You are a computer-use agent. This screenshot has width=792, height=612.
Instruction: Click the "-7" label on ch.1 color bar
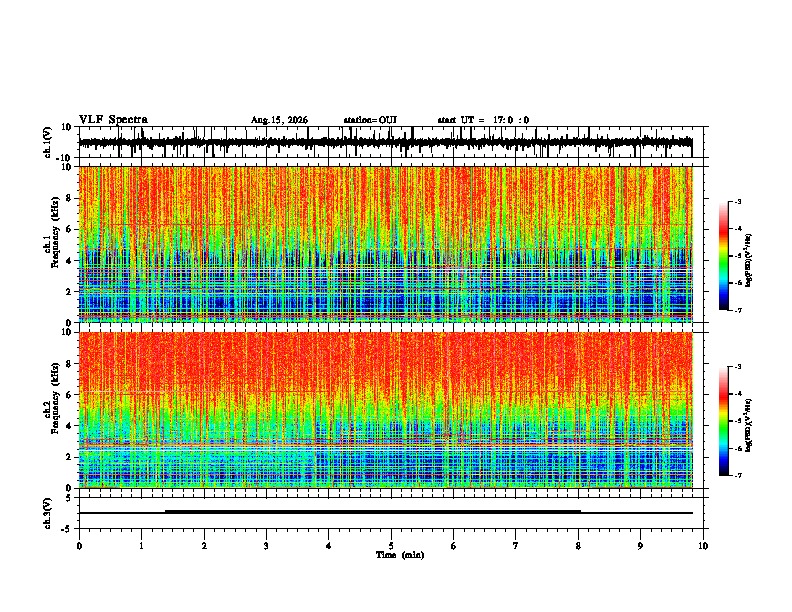tap(738, 310)
